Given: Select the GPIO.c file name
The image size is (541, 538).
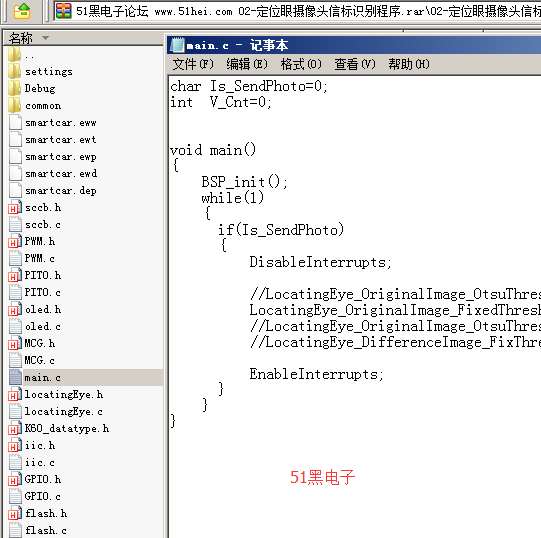Looking at the screenshot, I should tap(42, 496).
